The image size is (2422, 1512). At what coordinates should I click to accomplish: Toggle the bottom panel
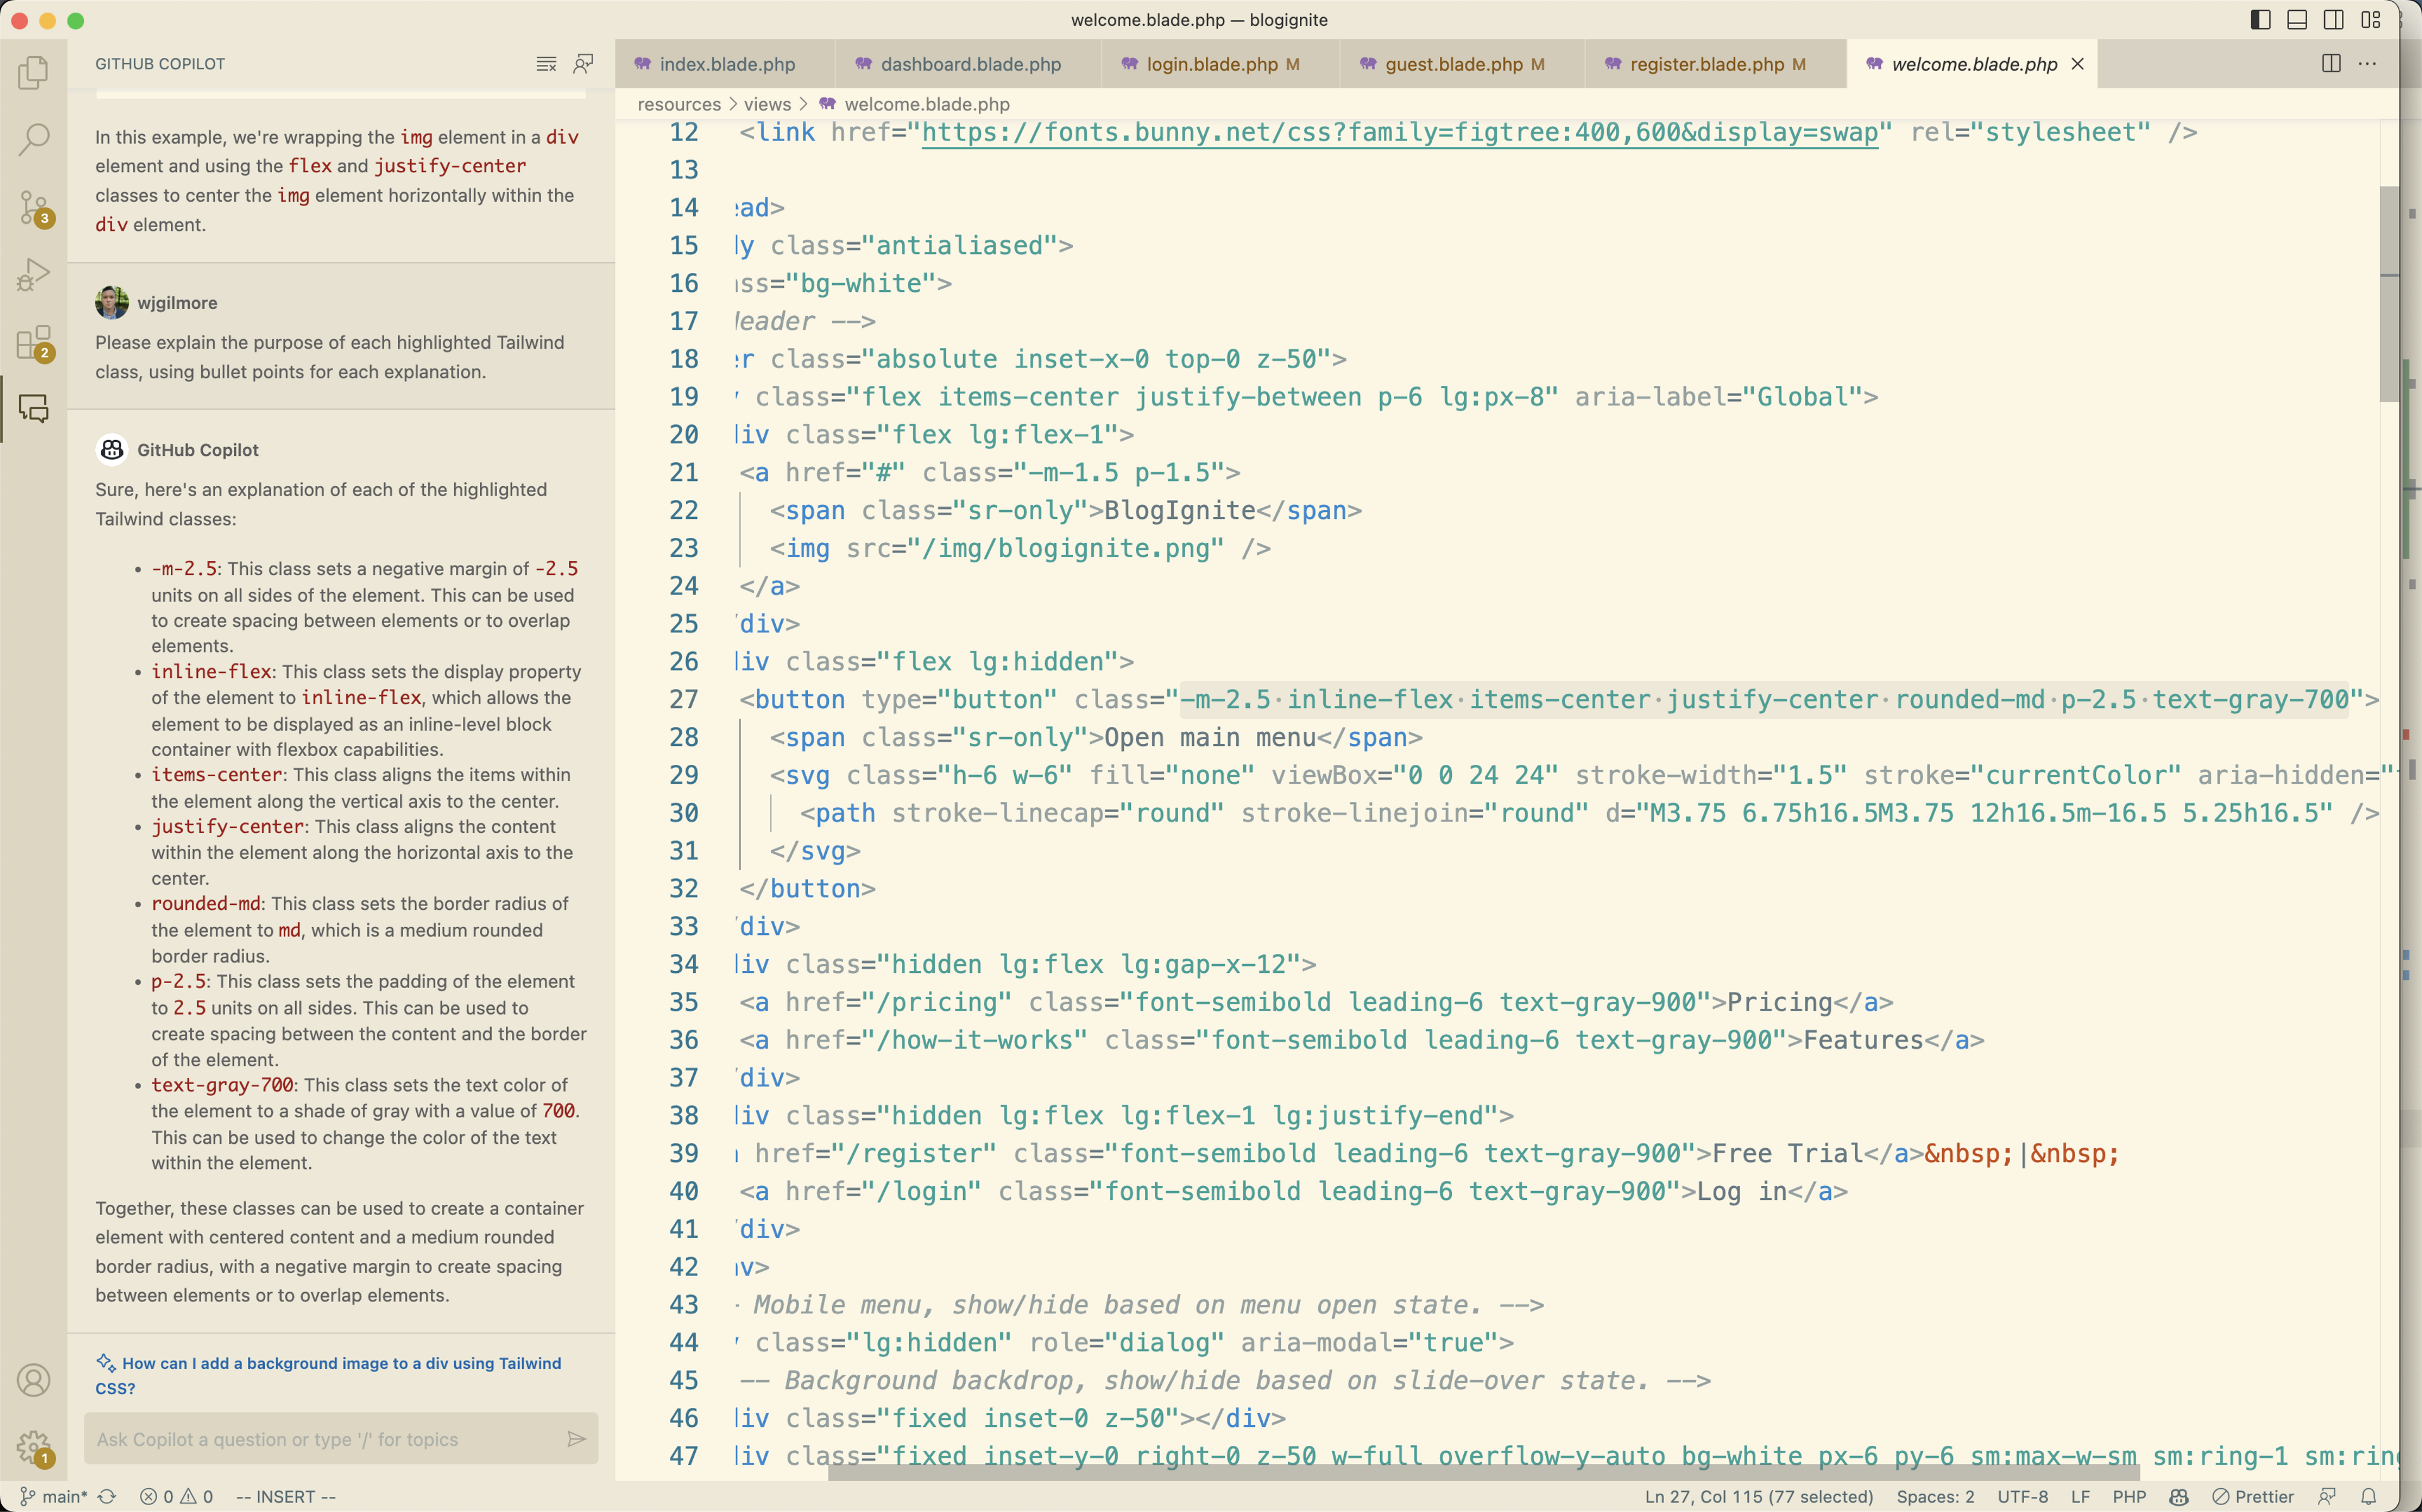coord(2297,20)
